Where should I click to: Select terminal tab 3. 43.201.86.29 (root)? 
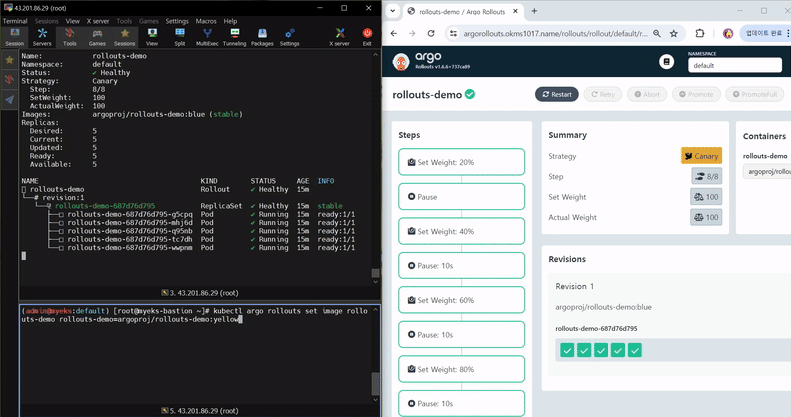[200, 292]
